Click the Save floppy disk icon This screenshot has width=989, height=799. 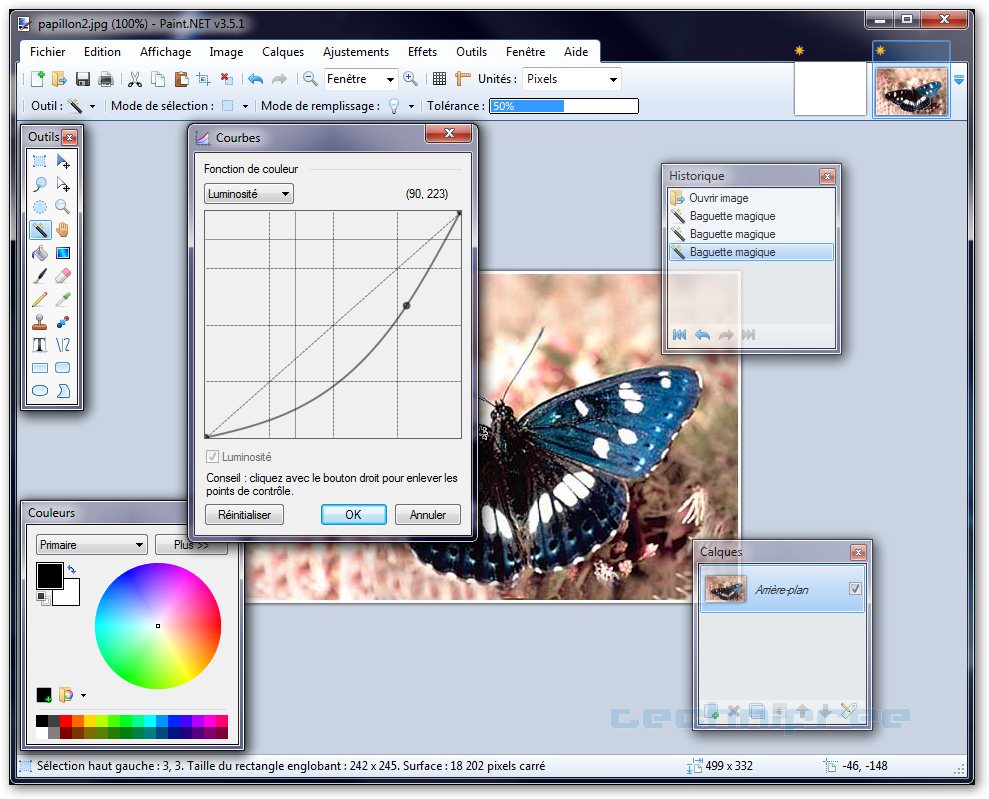(x=83, y=79)
